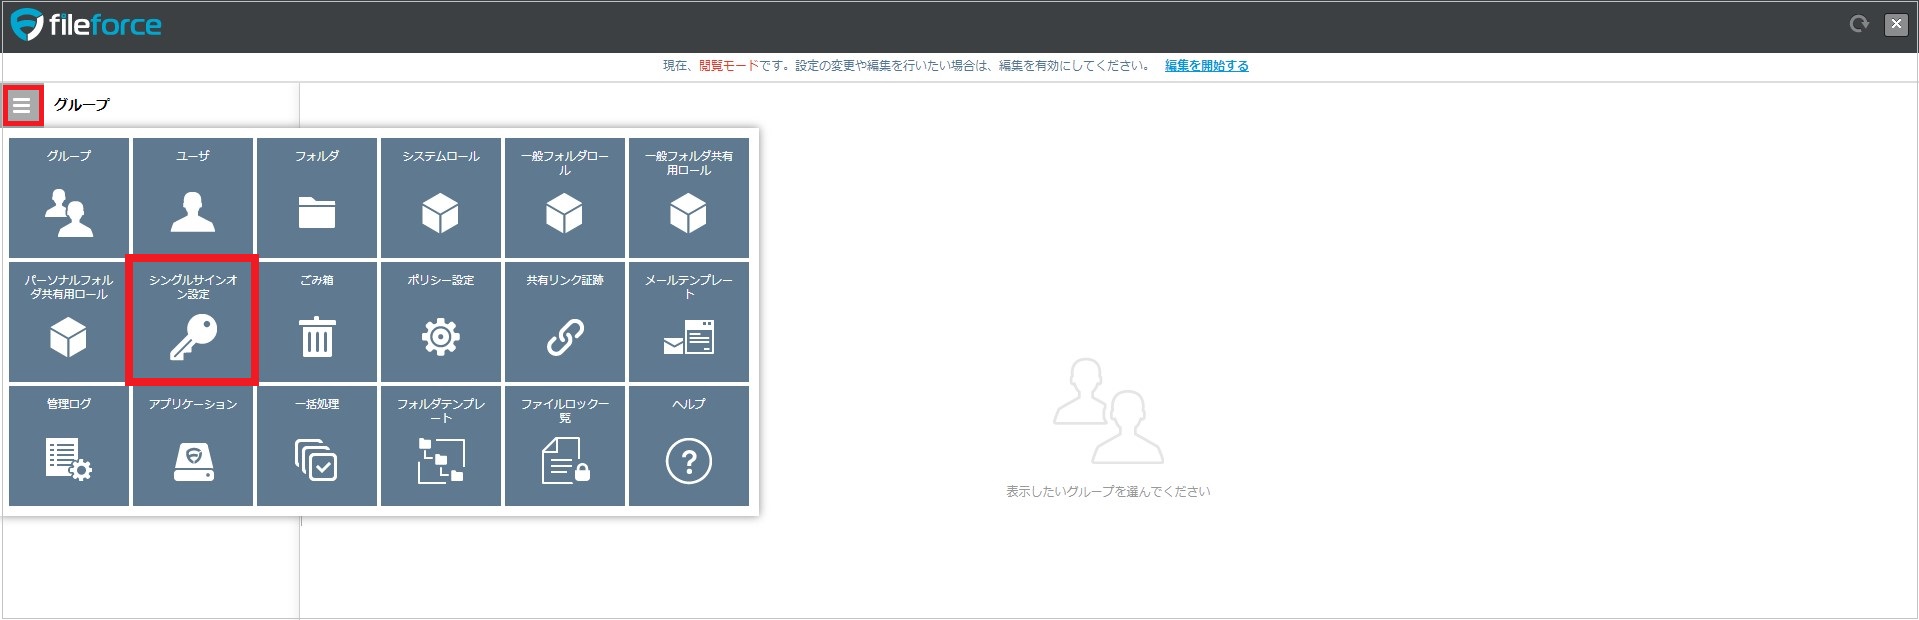This screenshot has height=620, width=1919.
Task: Open the 管理ログ tile
Action: click(x=69, y=446)
